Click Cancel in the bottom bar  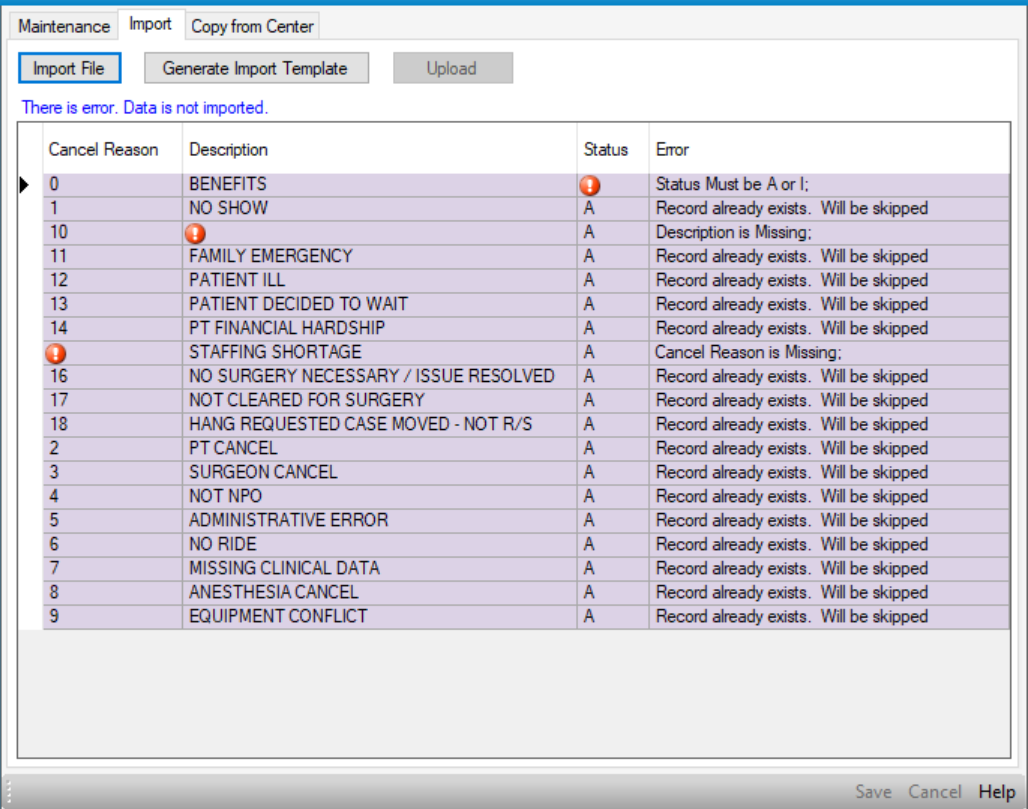934,791
